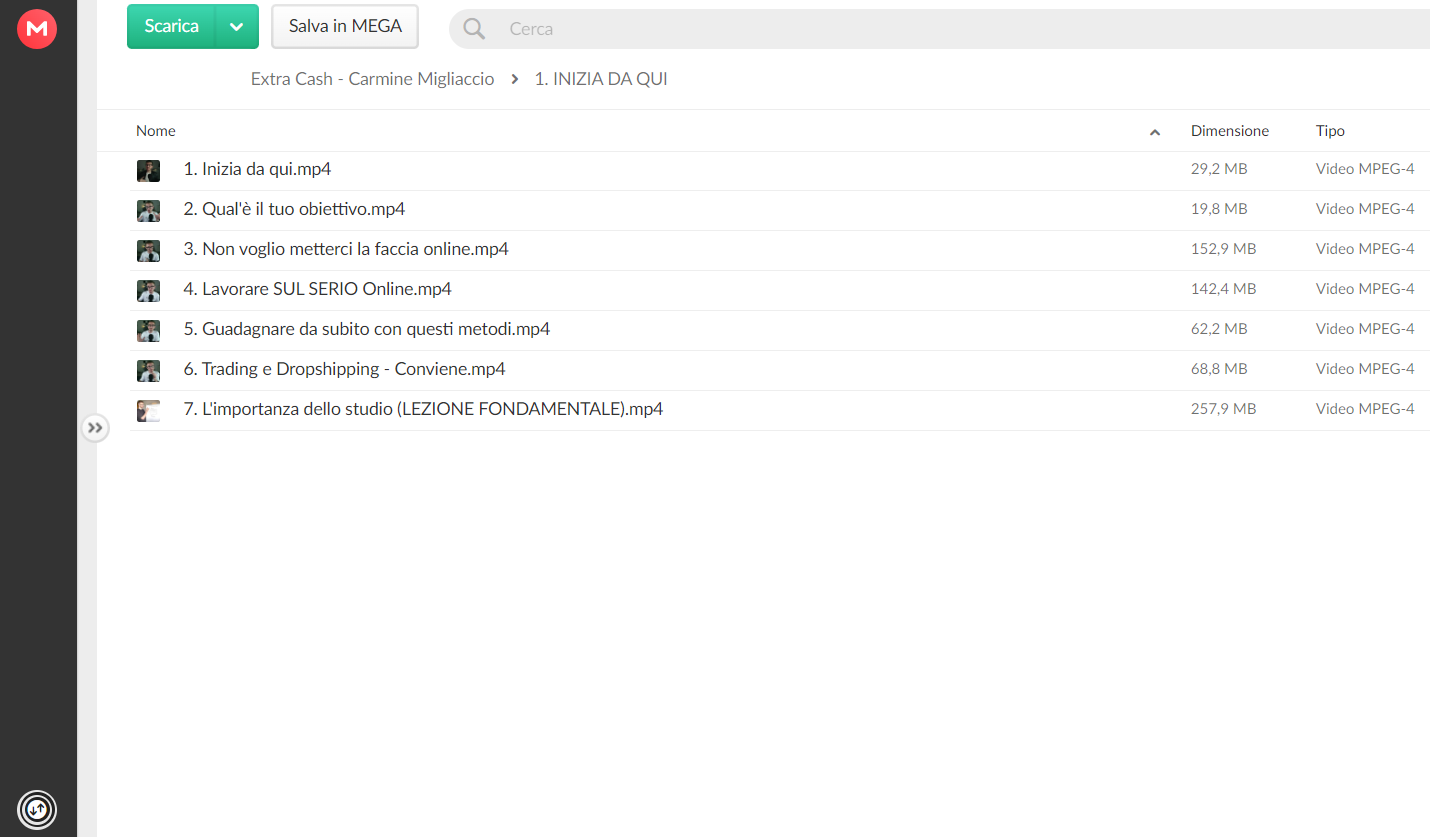This screenshot has width=1430, height=837.
Task: Click thumbnail of 3. Non voglio metterci la faccia
Action: (148, 251)
